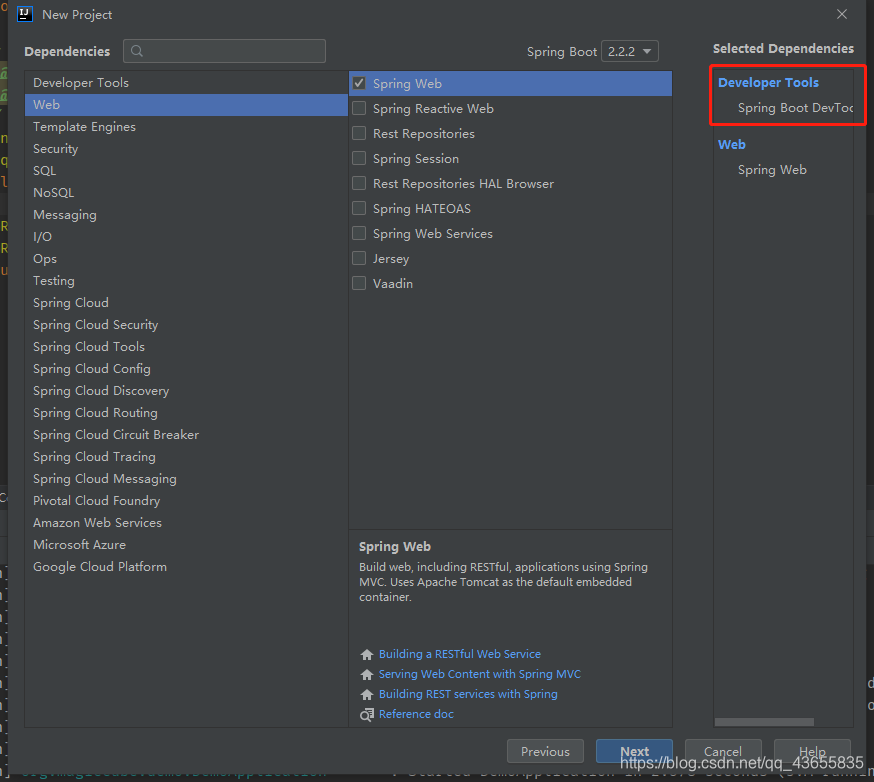
Task: Click Selected Dependencies horizontal scrollbar
Action: [x=764, y=722]
